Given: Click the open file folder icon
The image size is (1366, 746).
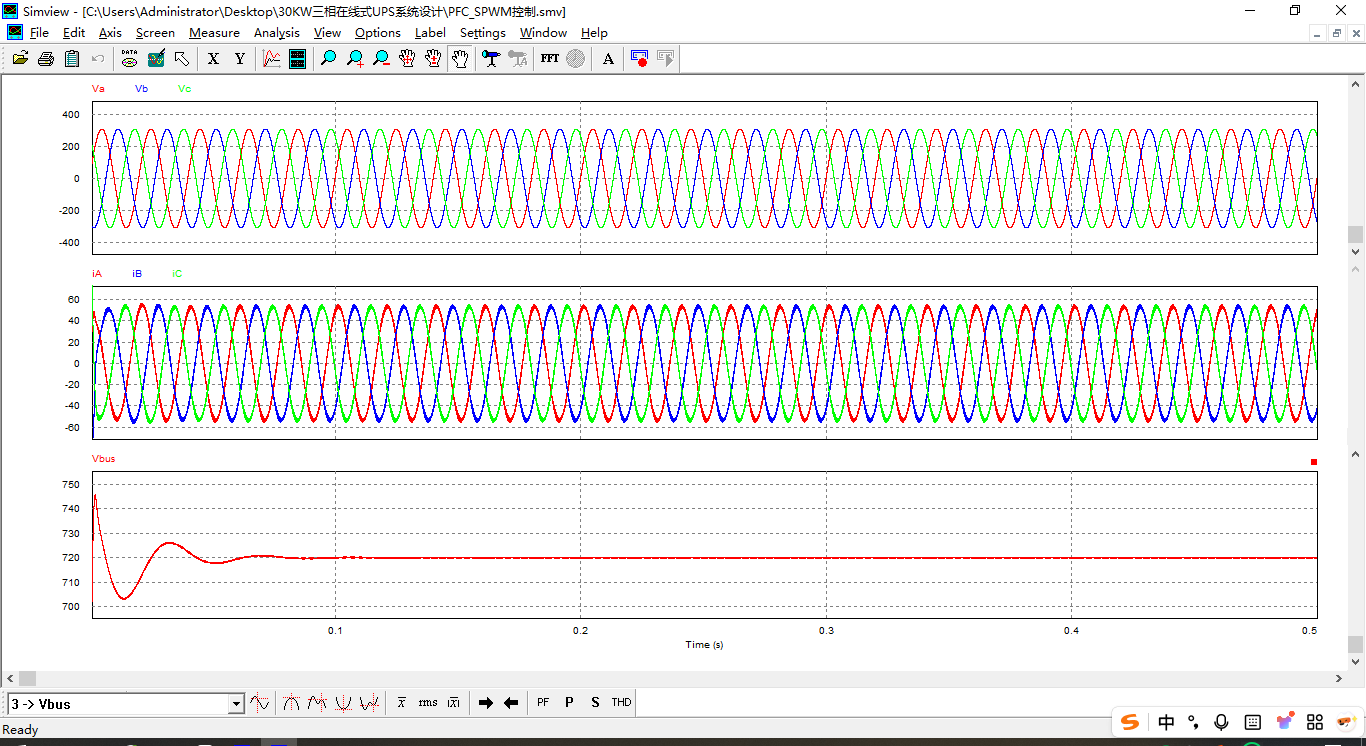Looking at the screenshot, I should click(x=20, y=59).
